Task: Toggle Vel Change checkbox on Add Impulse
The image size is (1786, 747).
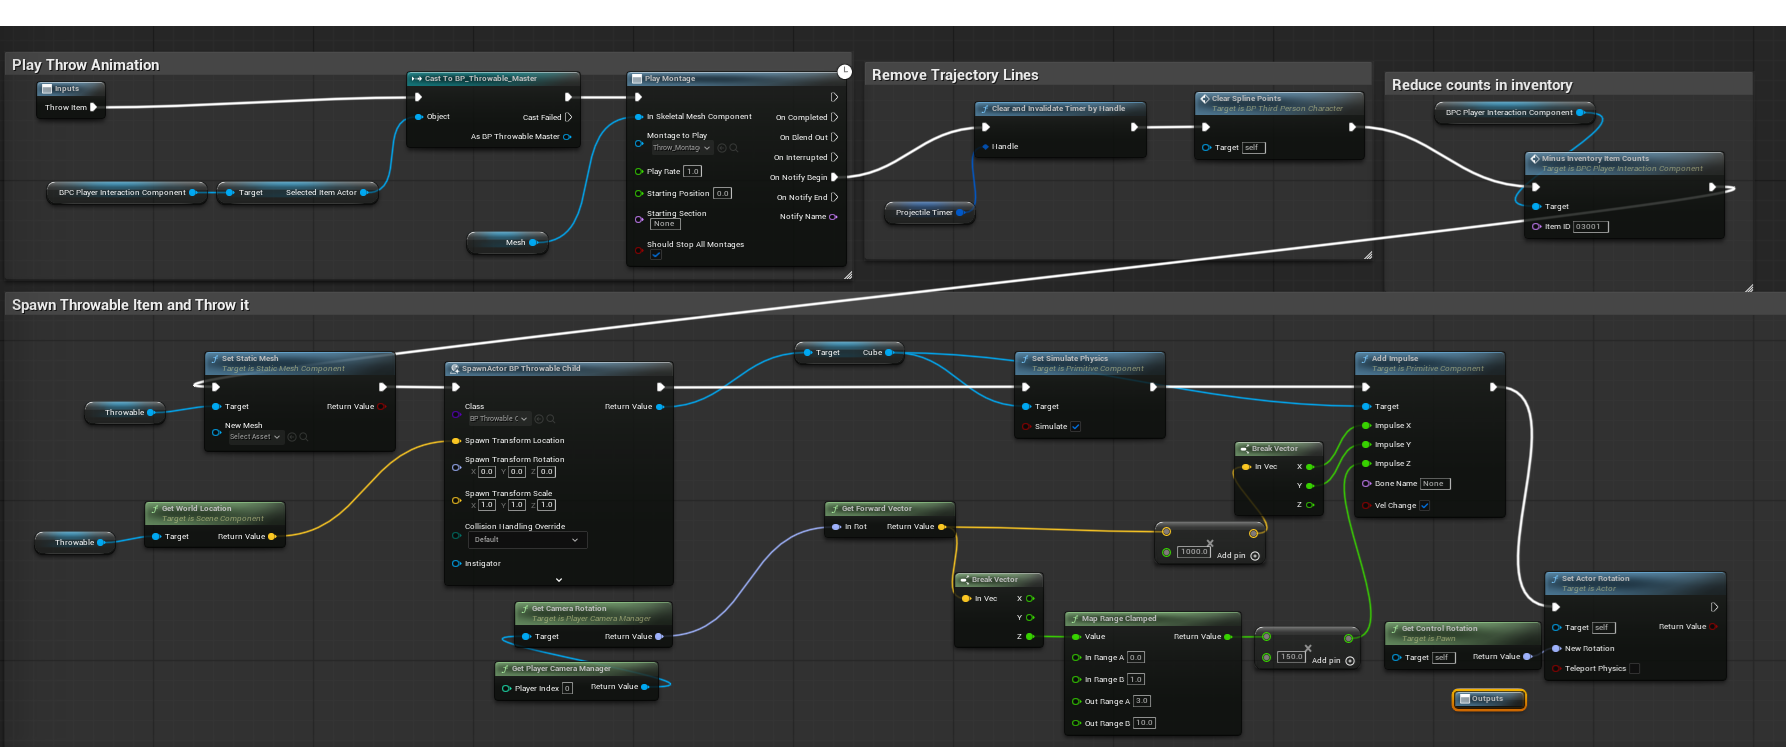Action: [x=1425, y=506]
